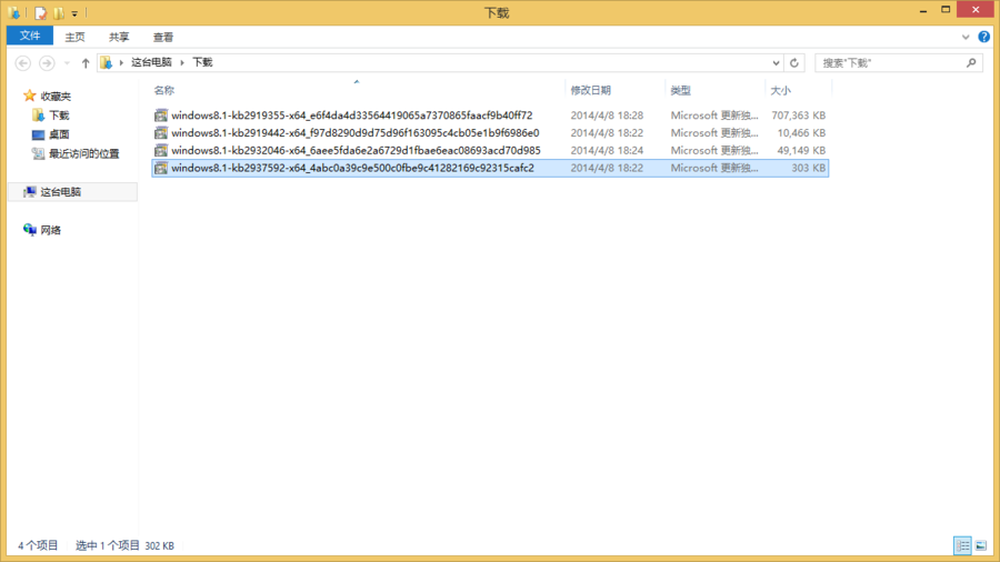The width and height of the screenshot is (1000, 562).
Task: Click the update package icon for kb2919442
Action: click(x=161, y=133)
